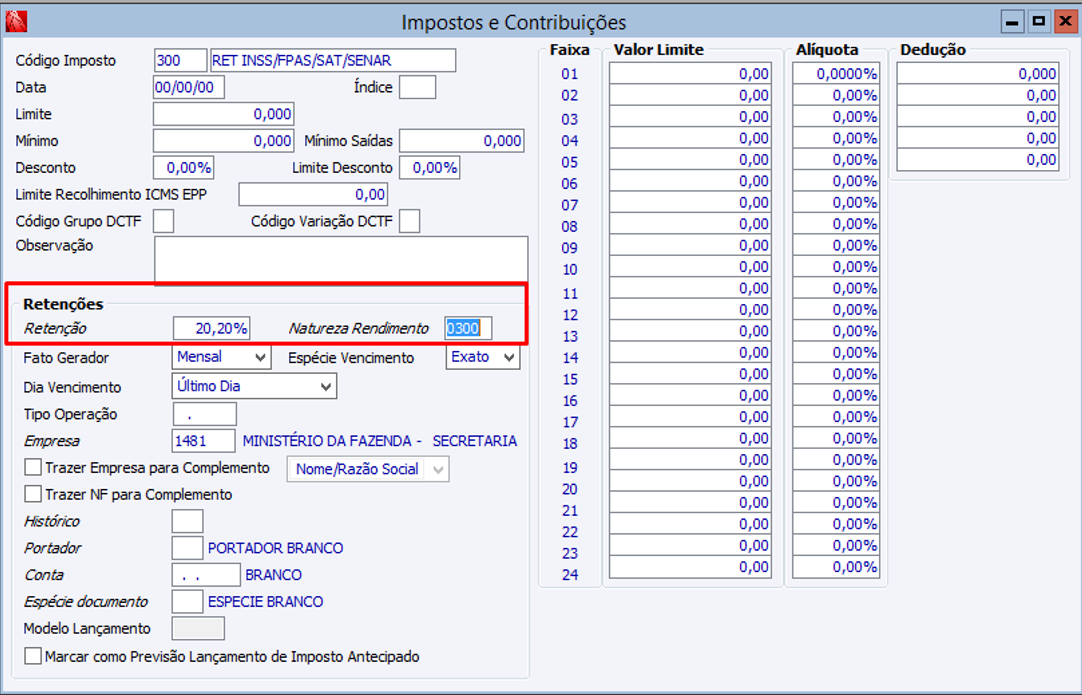Click inside the Observação text area
This screenshot has width=1082, height=695.
pyautogui.click(x=341, y=259)
